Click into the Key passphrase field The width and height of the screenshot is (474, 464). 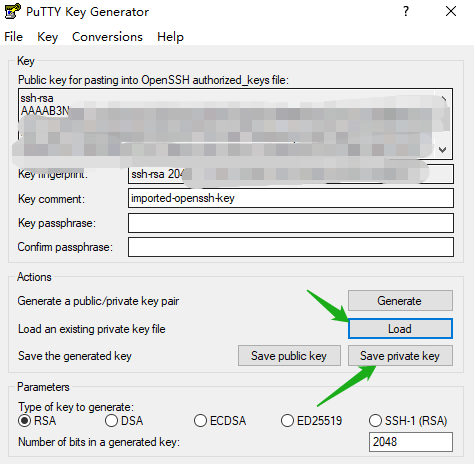[291, 223]
